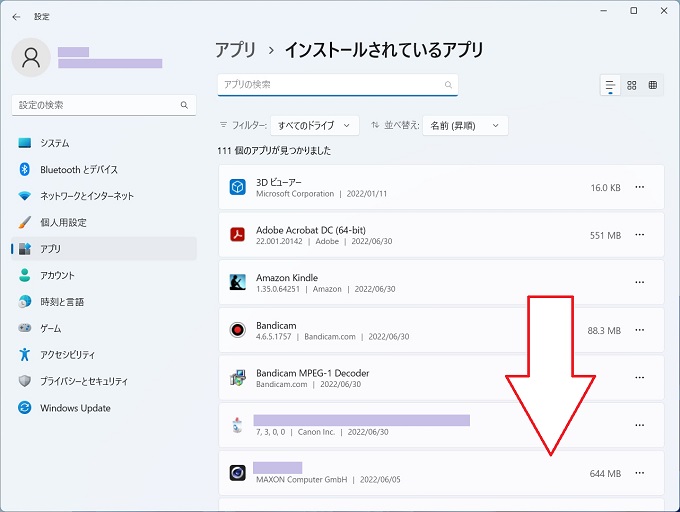This screenshot has width=680, height=512.
Task: Maximize the 設定 window
Action: (634, 11)
